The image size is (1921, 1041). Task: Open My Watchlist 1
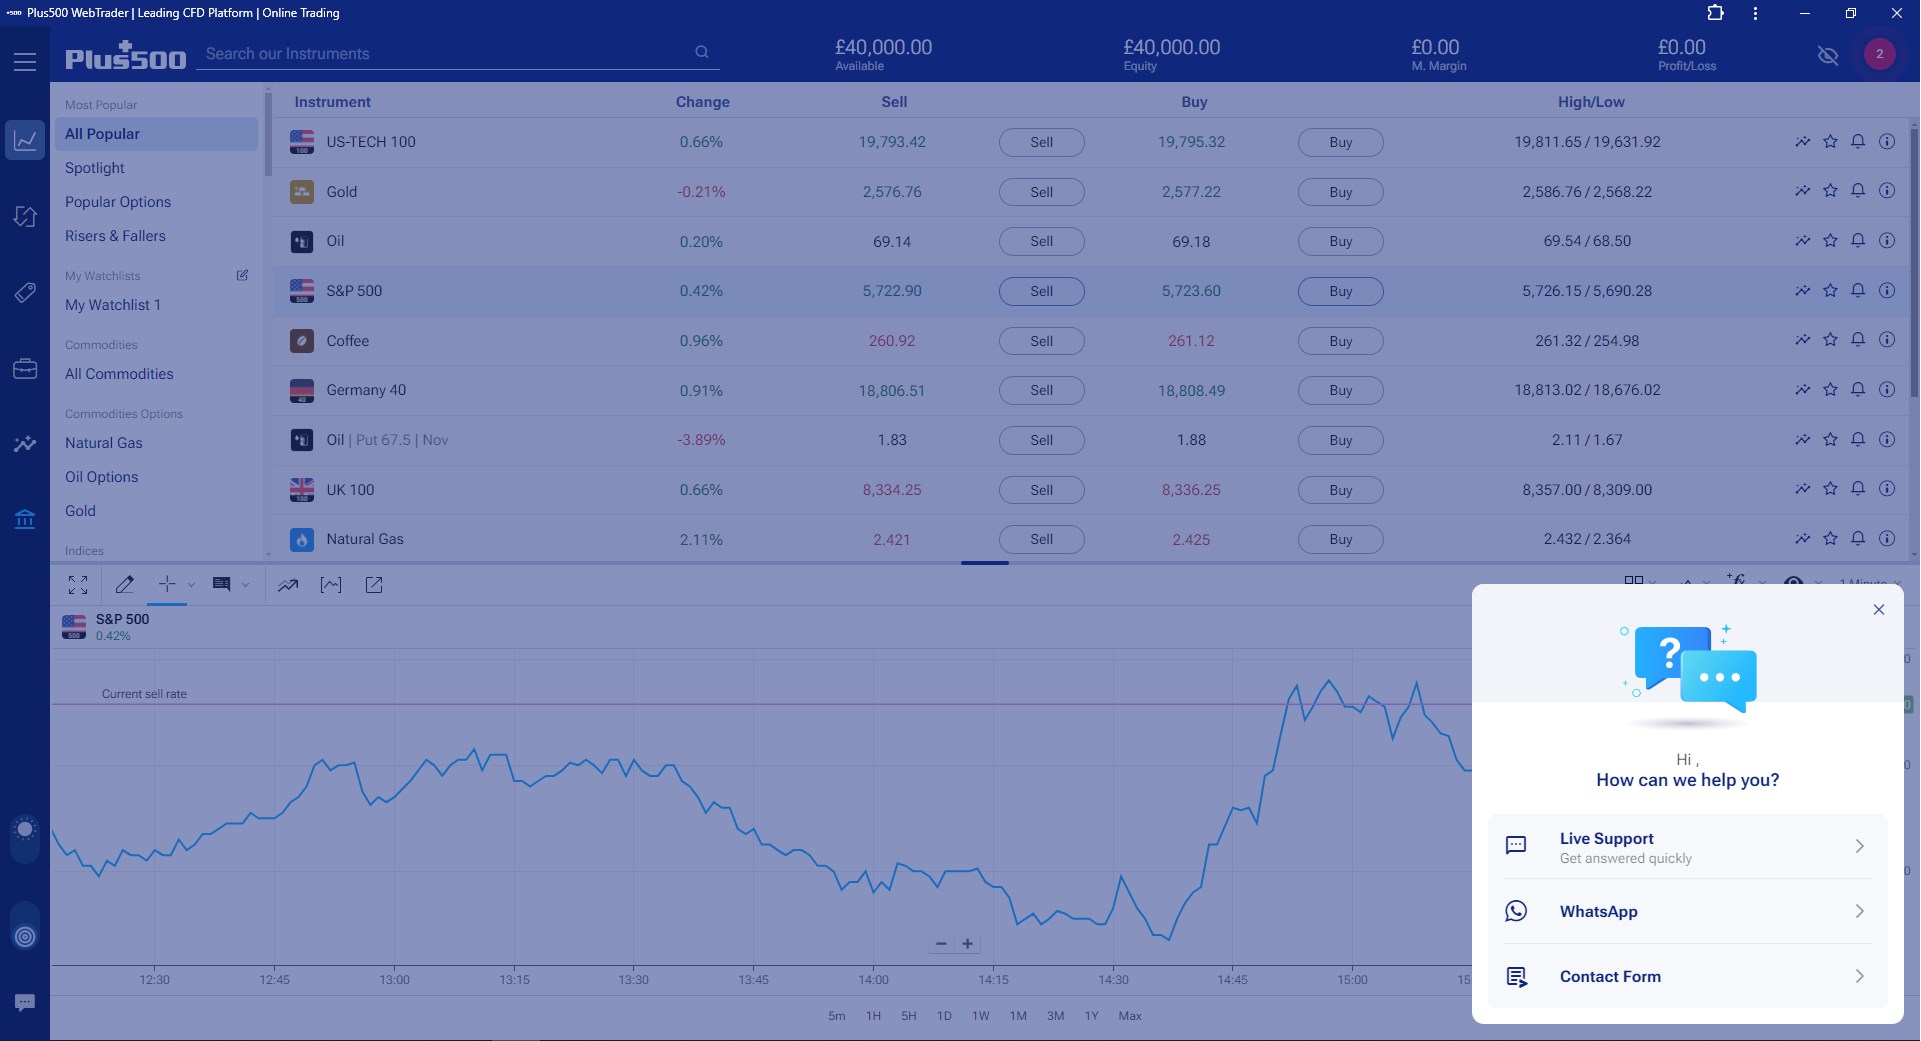click(x=113, y=305)
